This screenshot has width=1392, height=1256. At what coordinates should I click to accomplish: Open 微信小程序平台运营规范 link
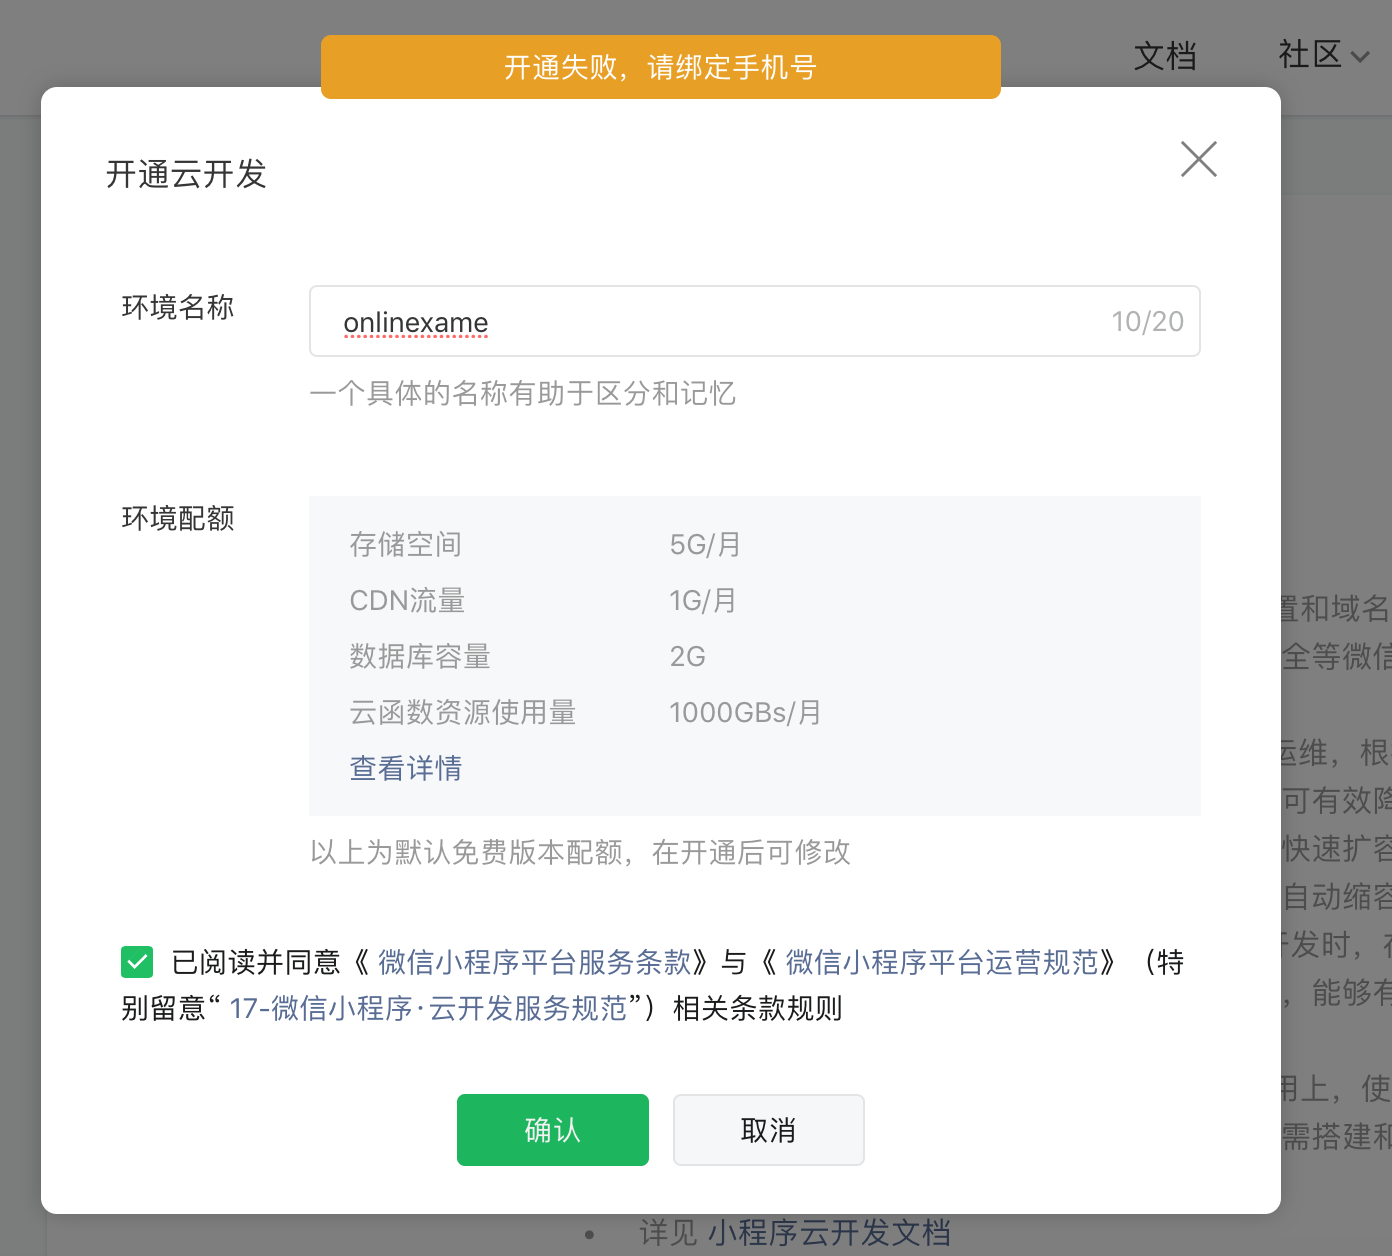click(942, 962)
